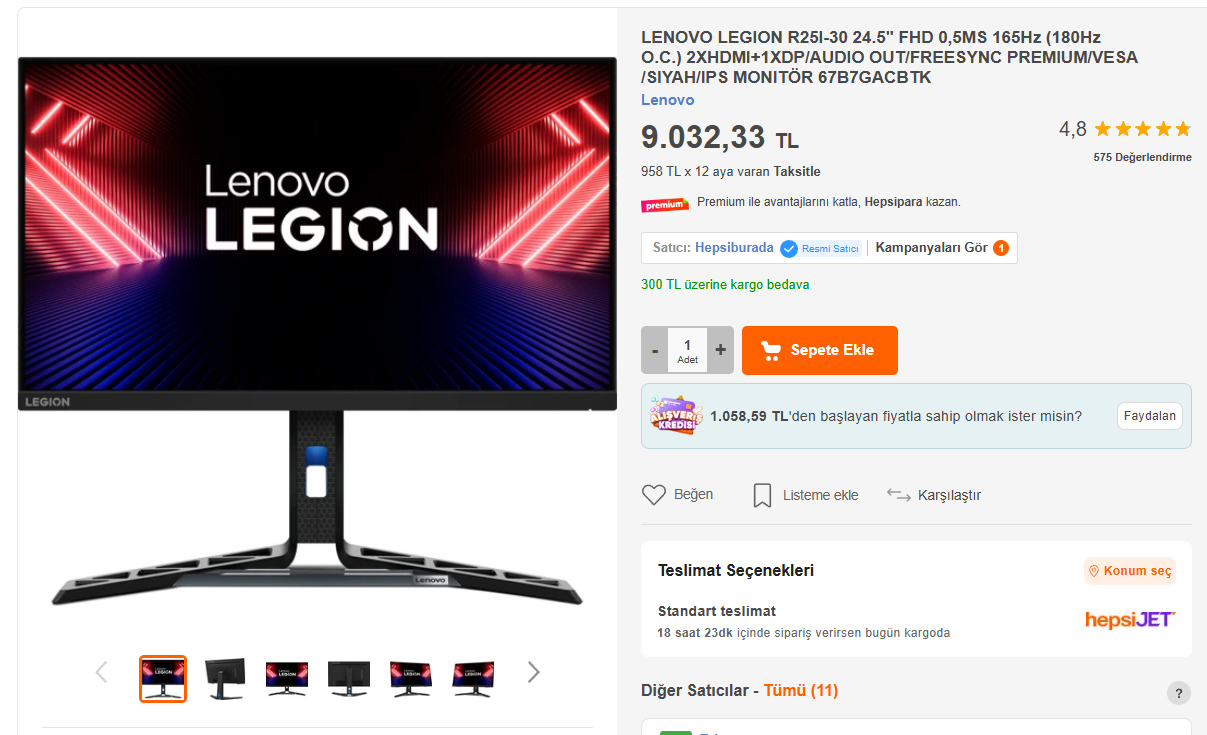Click the shopping cart icon in Sepete Ekle

point(771,350)
